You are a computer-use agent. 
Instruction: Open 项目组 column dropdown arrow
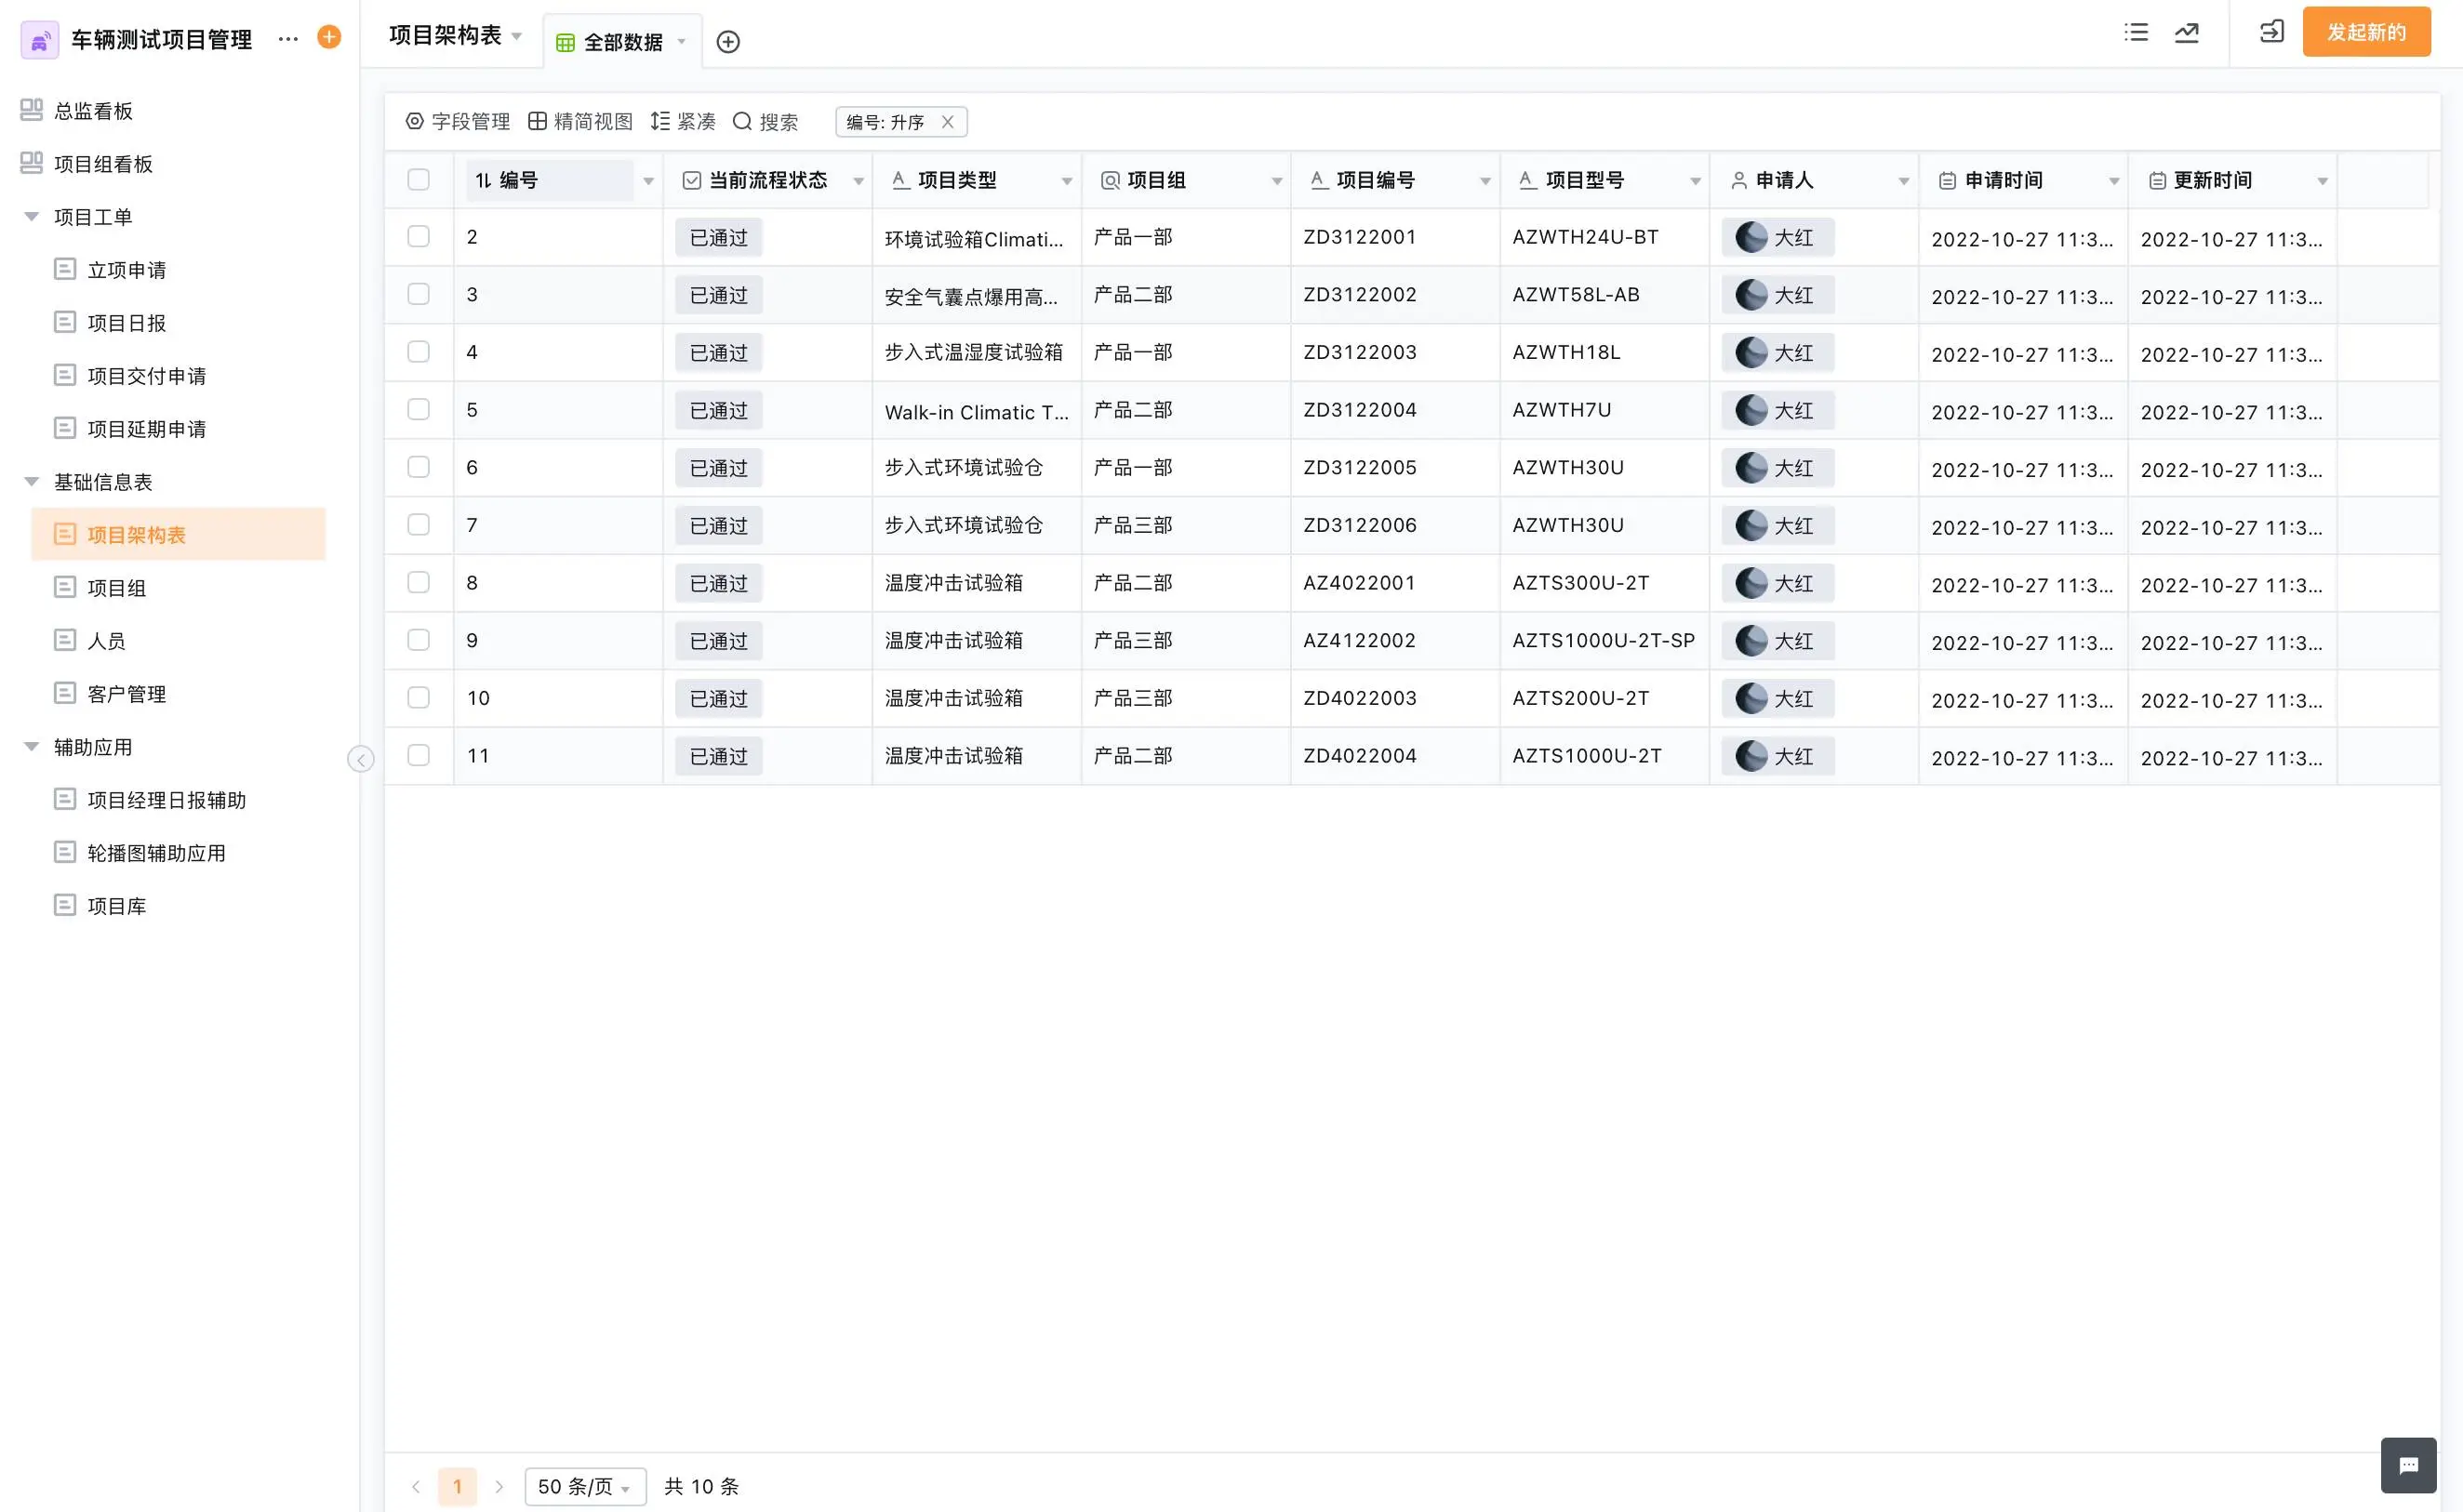click(x=1277, y=181)
